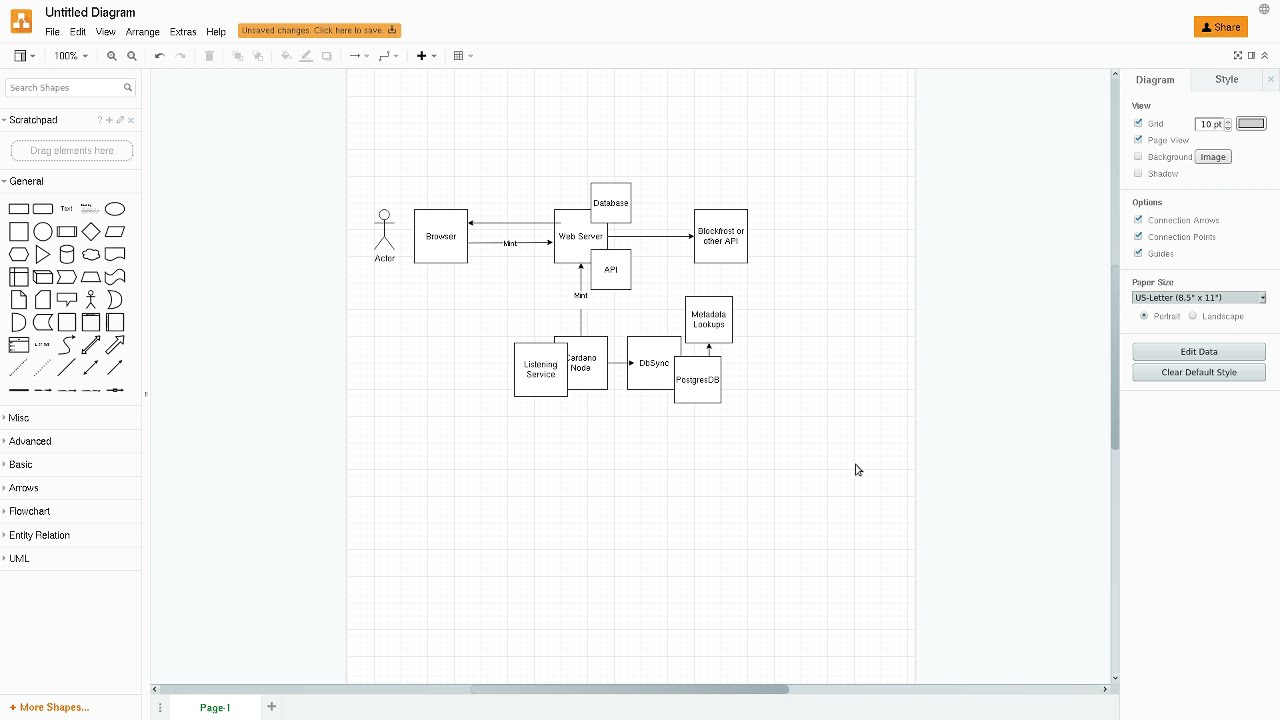Screen dimensions: 1280x720
Task: Open the view panels dropdown in toolbar
Action: click(x=25, y=56)
